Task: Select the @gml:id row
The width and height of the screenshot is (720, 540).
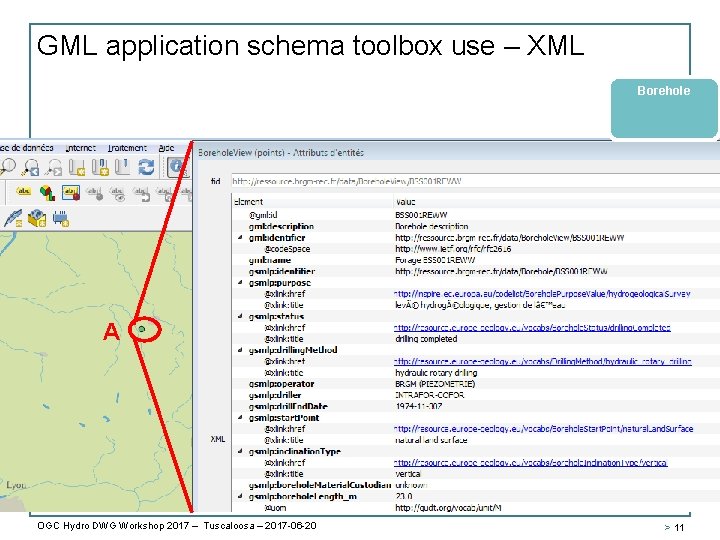Action: click(476, 215)
